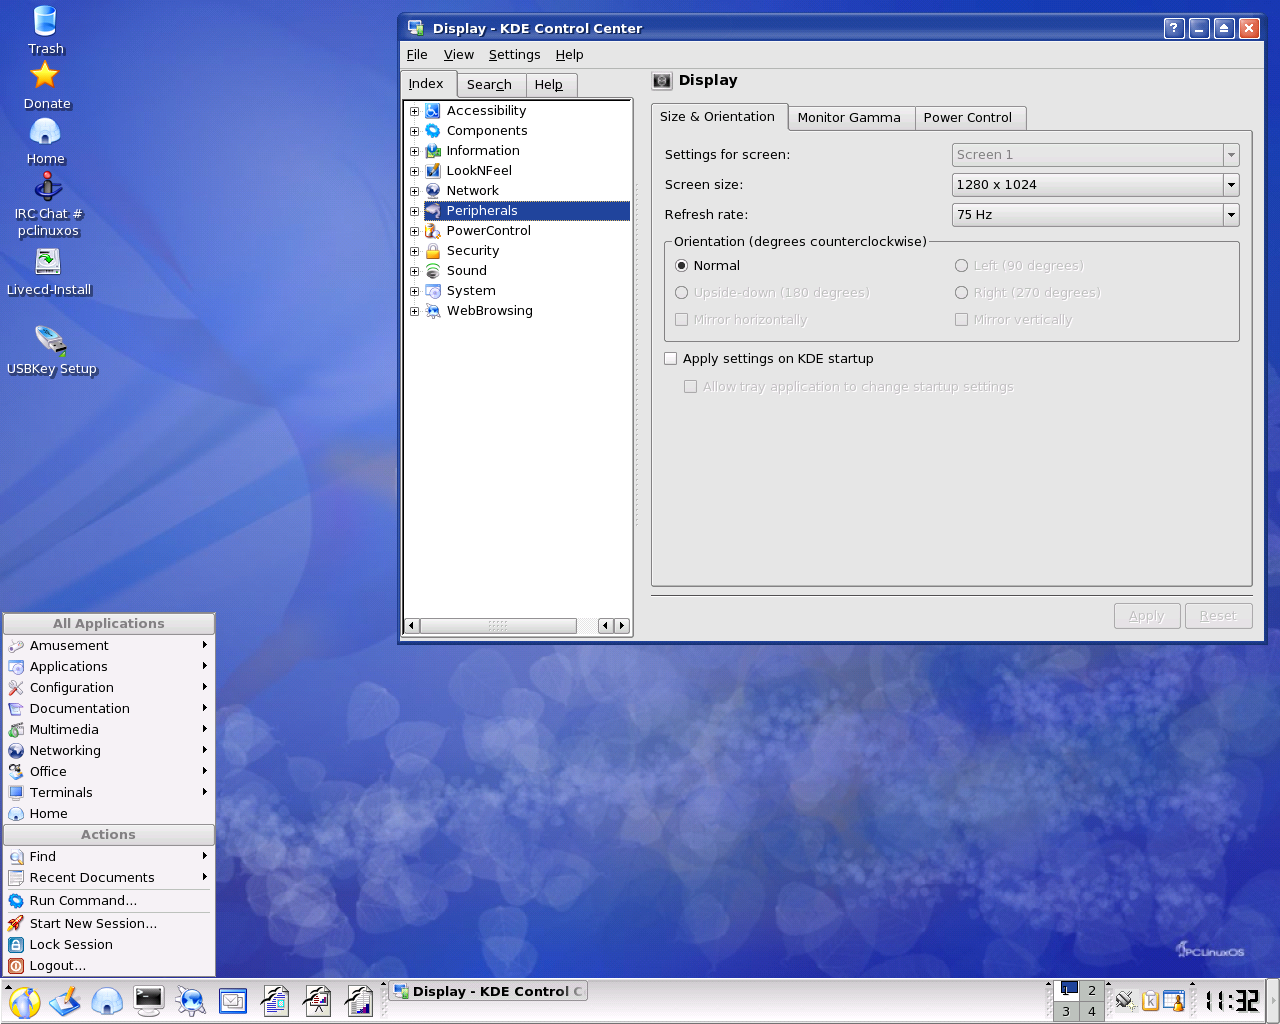Click the Sound category icon

(433, 271)
